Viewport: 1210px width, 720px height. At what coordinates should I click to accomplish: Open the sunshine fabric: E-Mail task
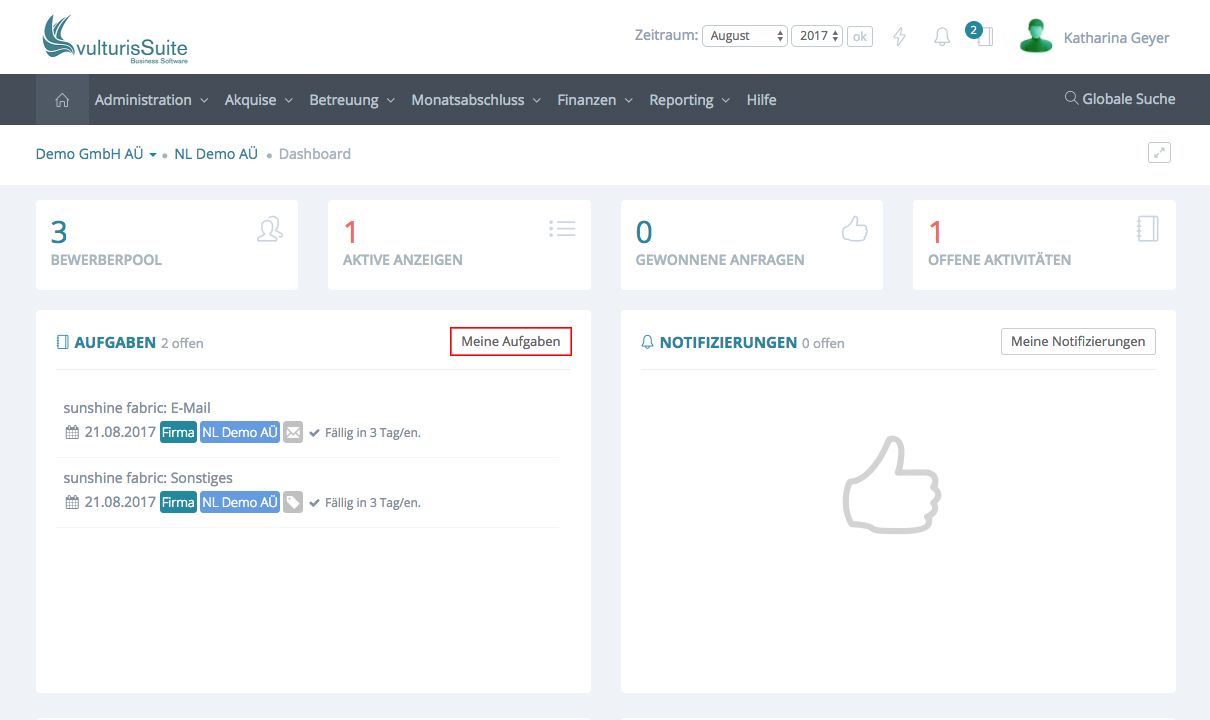tap(137, 408)
